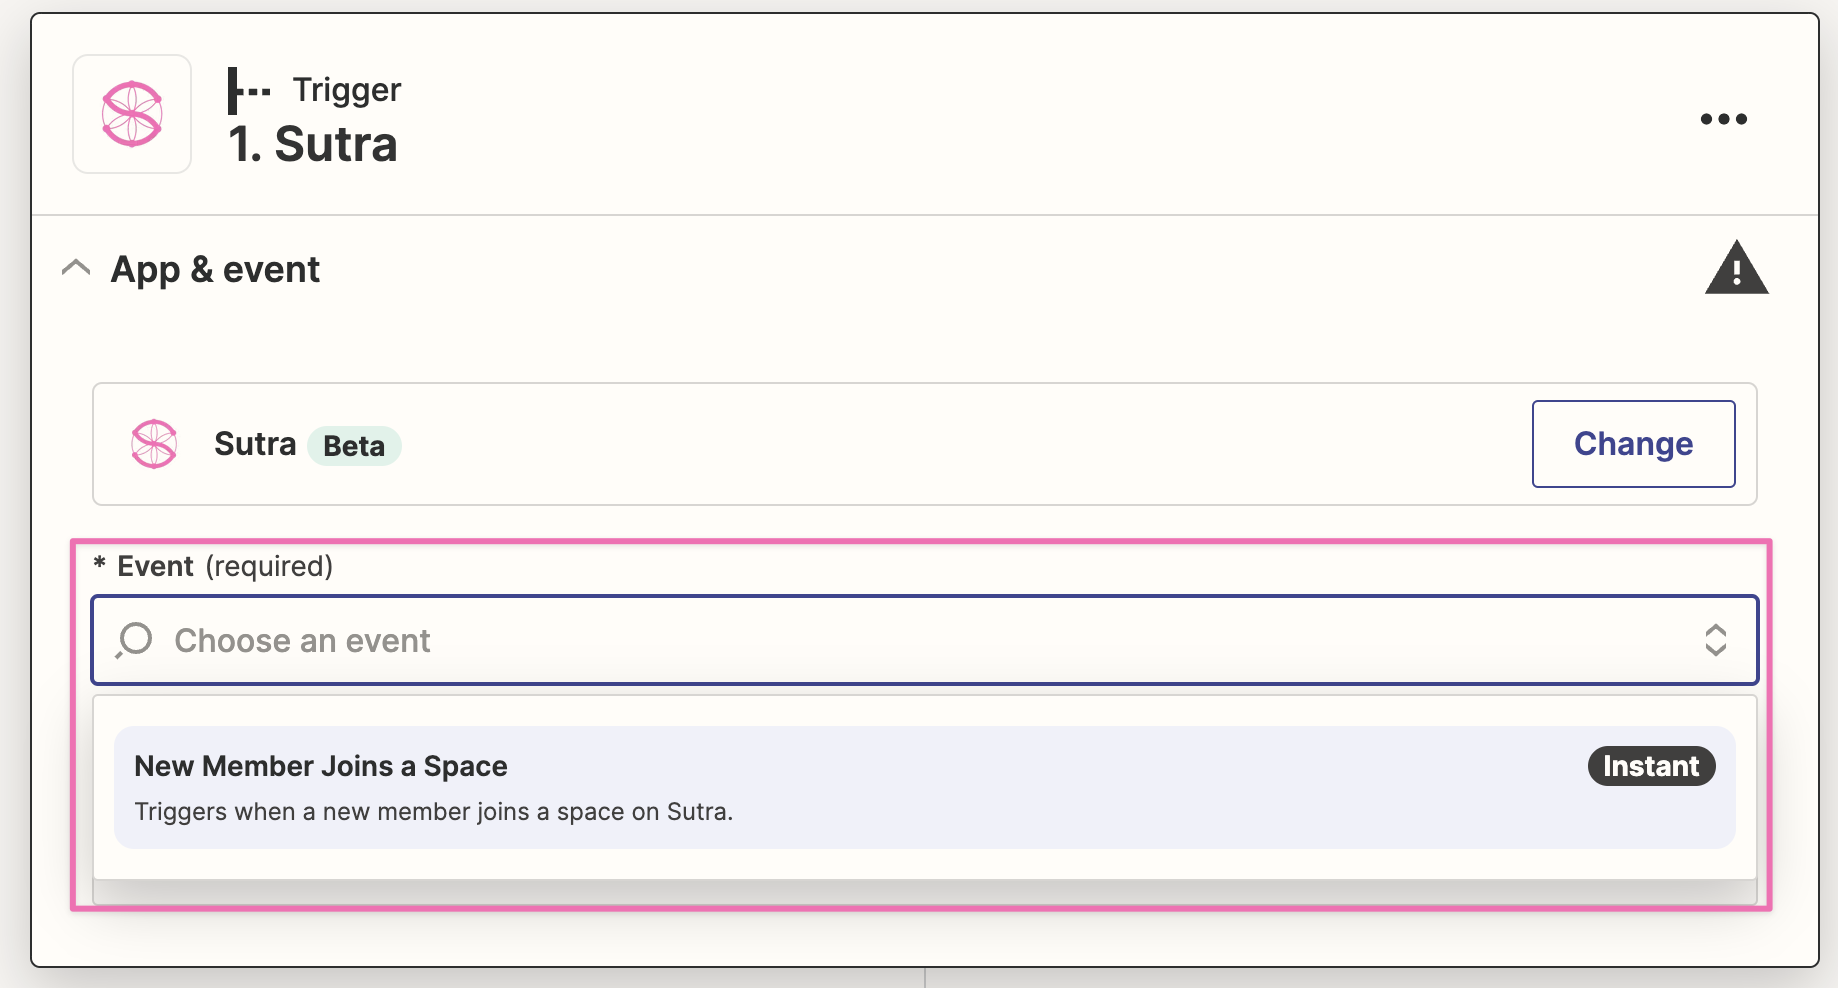This screenshot has height=988, width=1838.
Task: Click the trigger step type icon
Action: point(248,91)
